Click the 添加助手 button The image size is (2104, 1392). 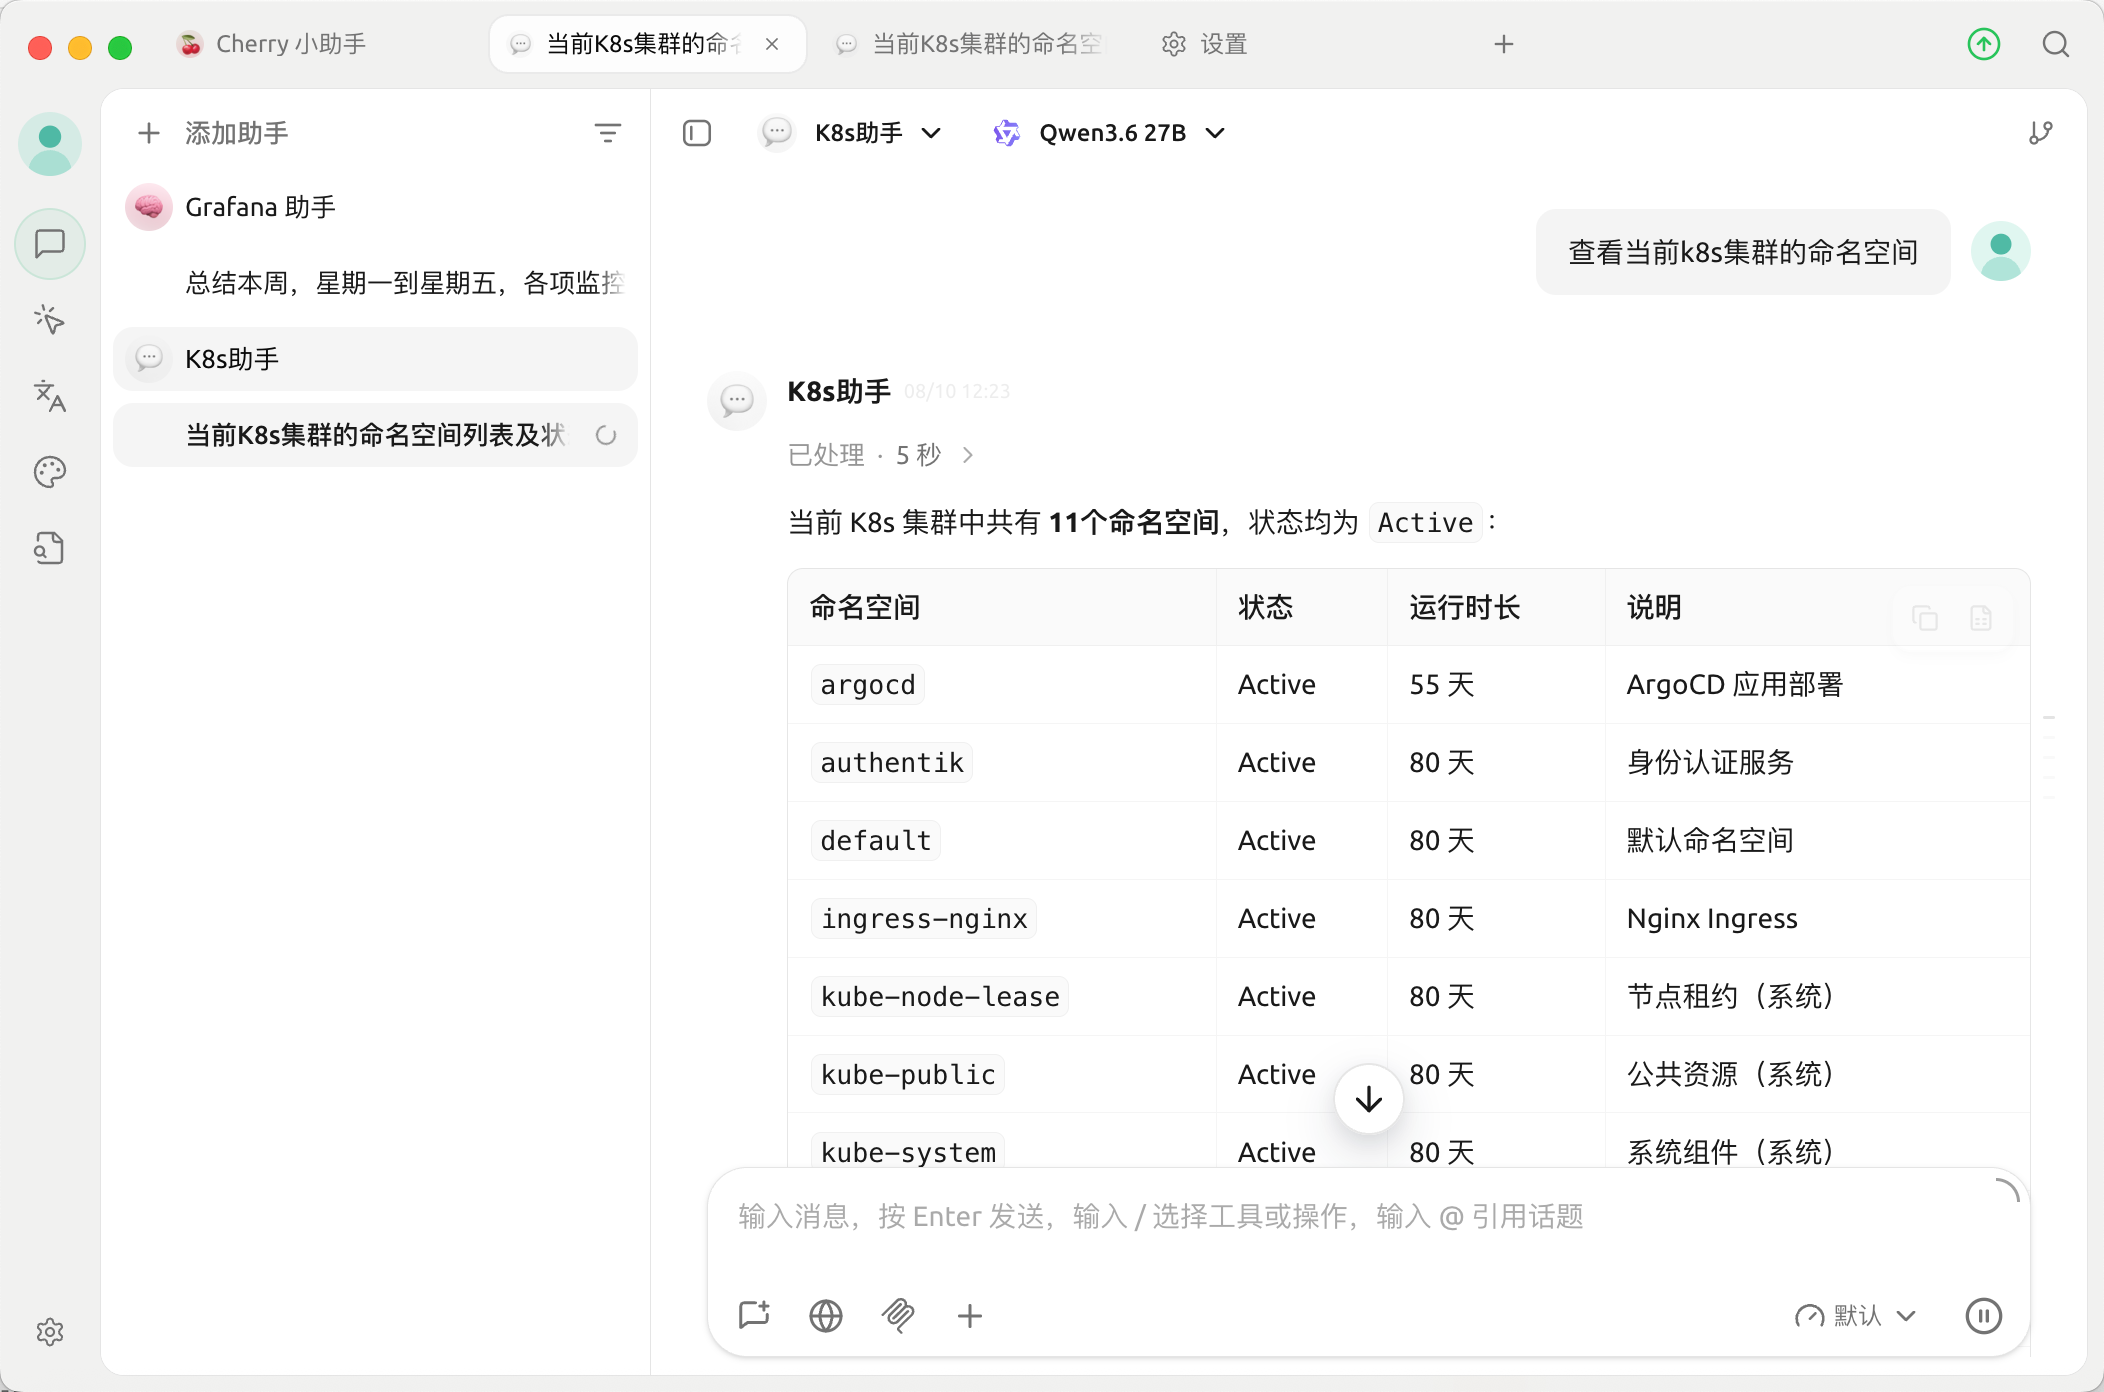212,133
